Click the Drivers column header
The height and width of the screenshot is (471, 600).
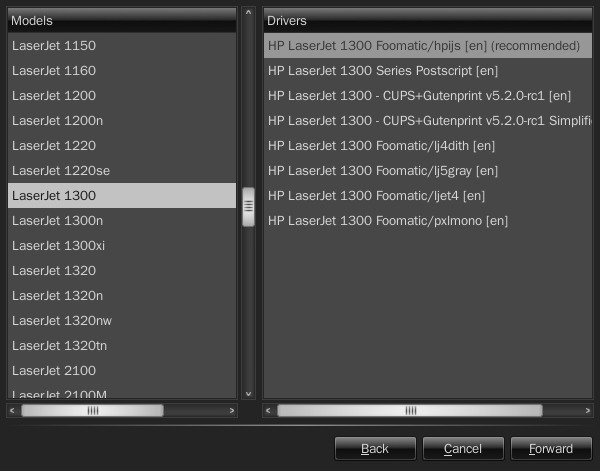[x=428, y=20]
